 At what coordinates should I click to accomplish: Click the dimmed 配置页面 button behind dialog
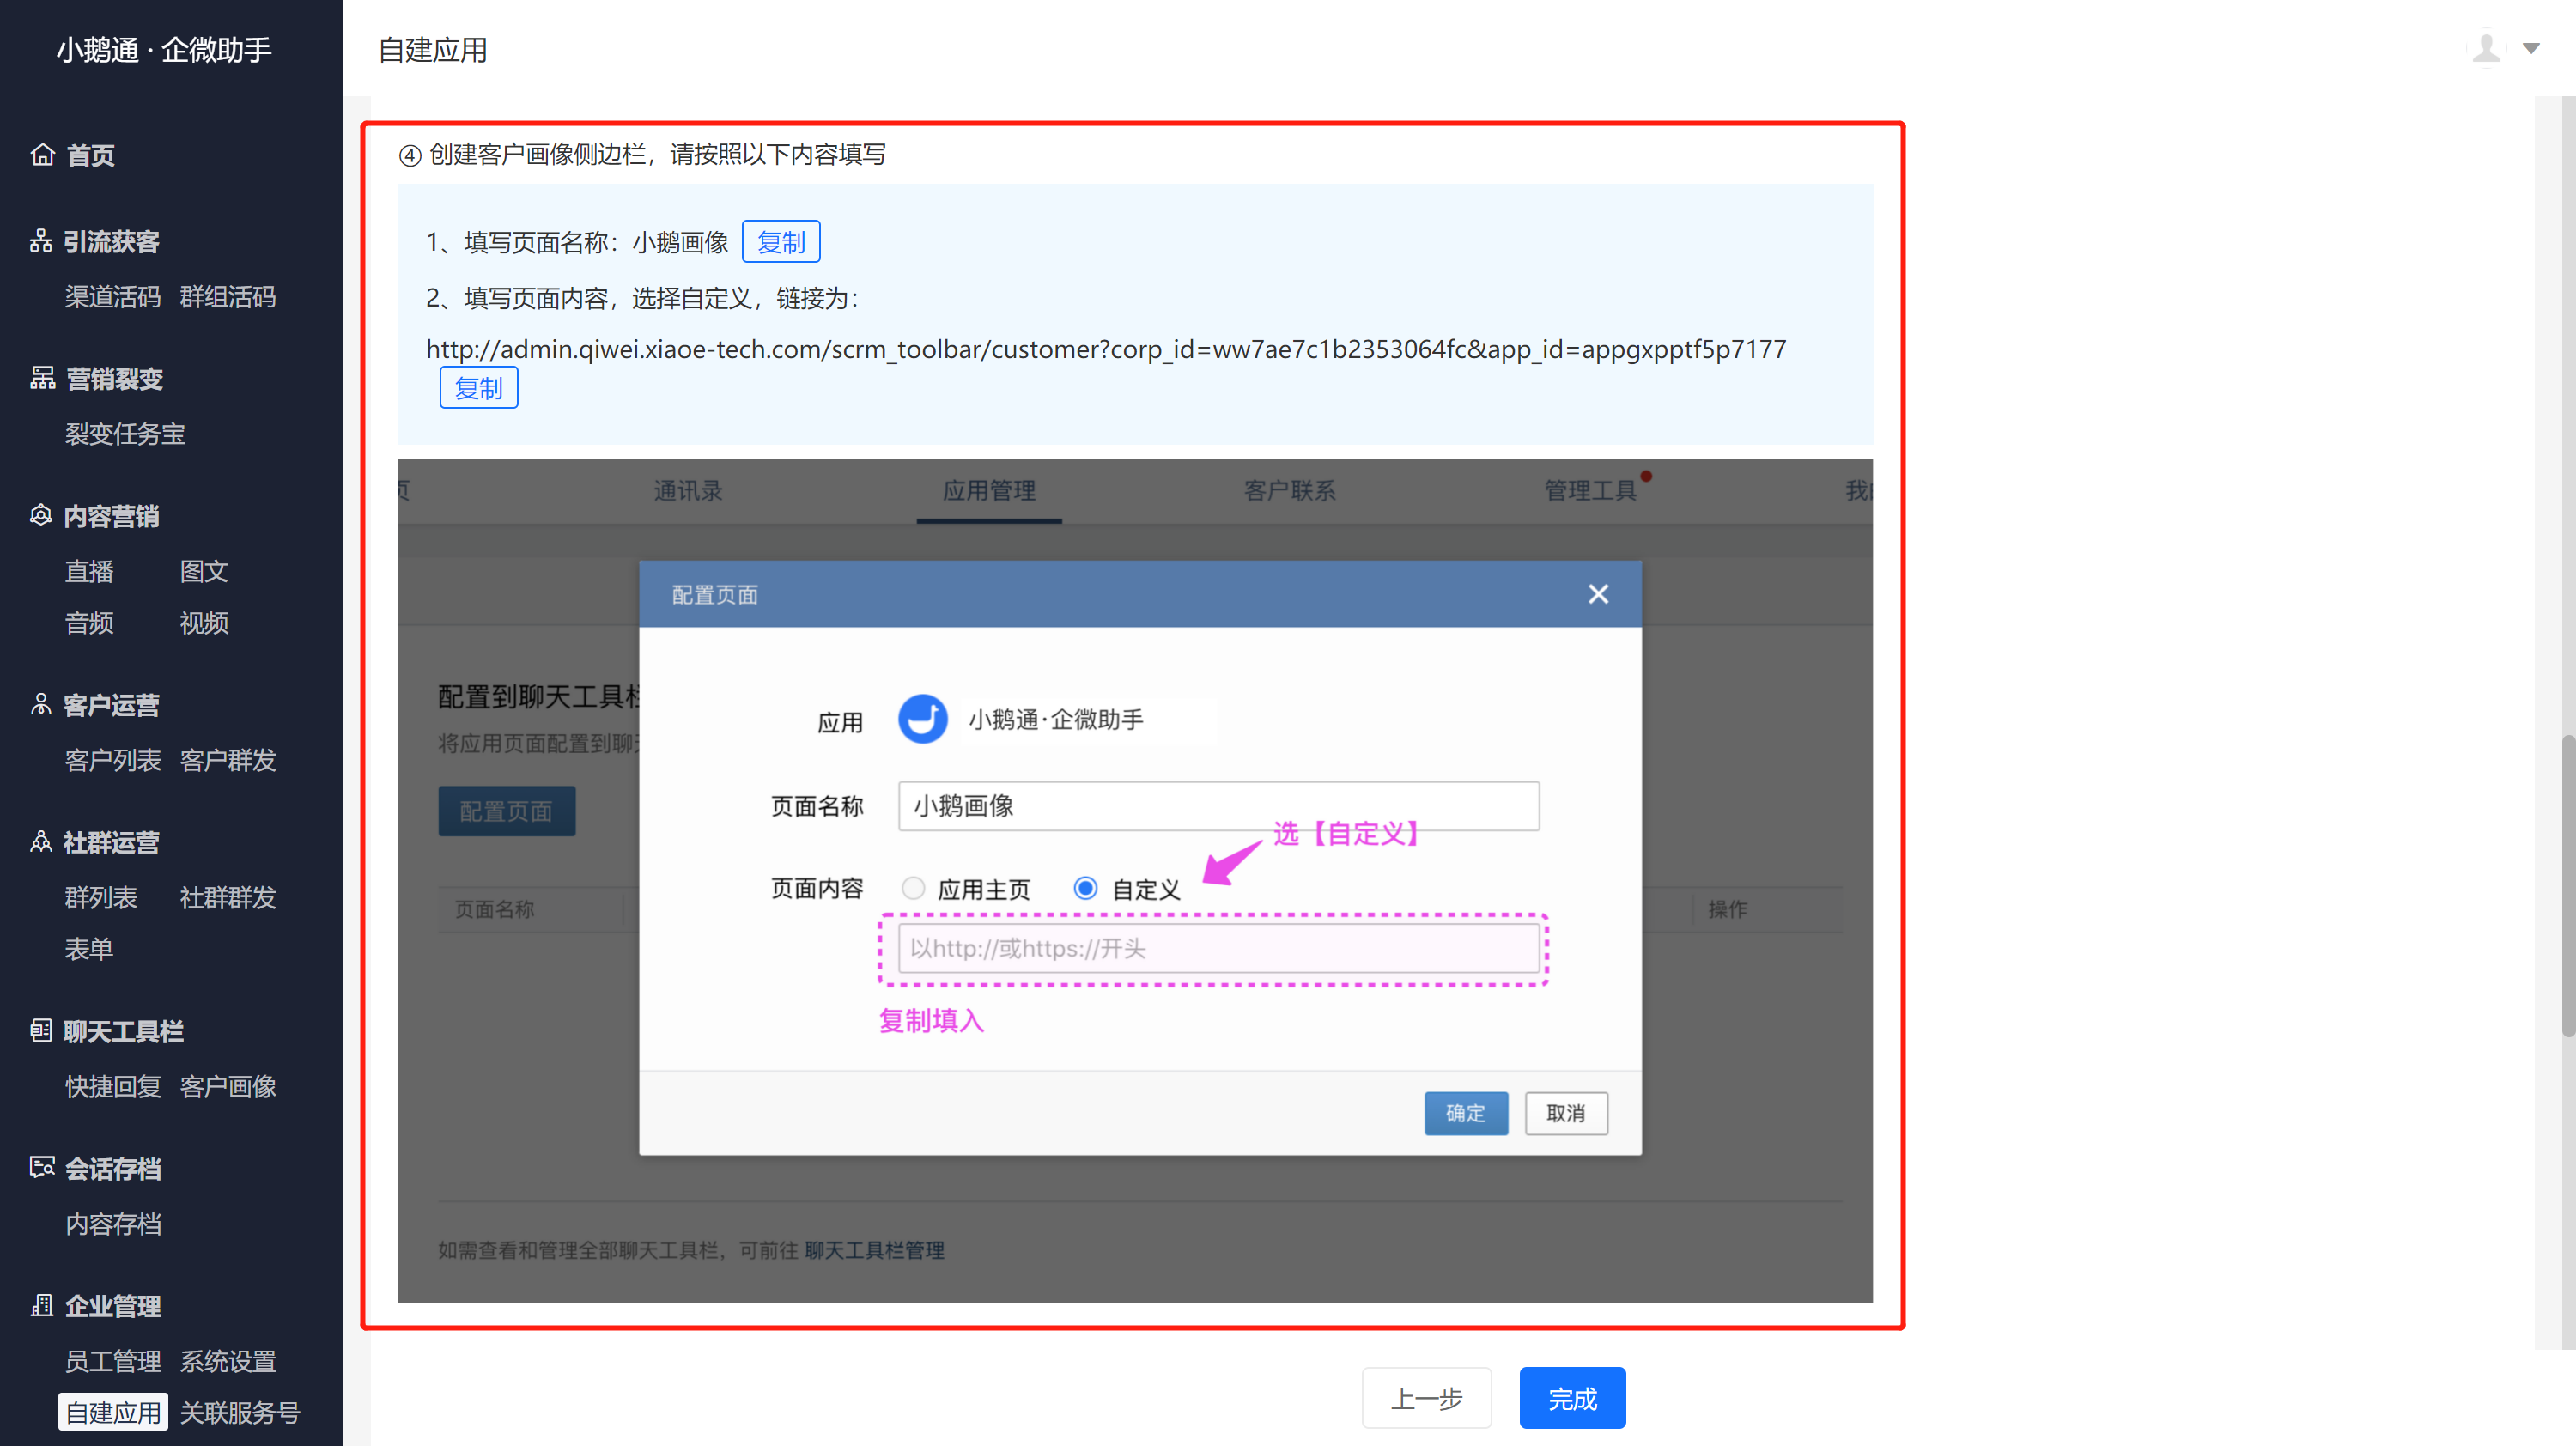pos(506,811)
